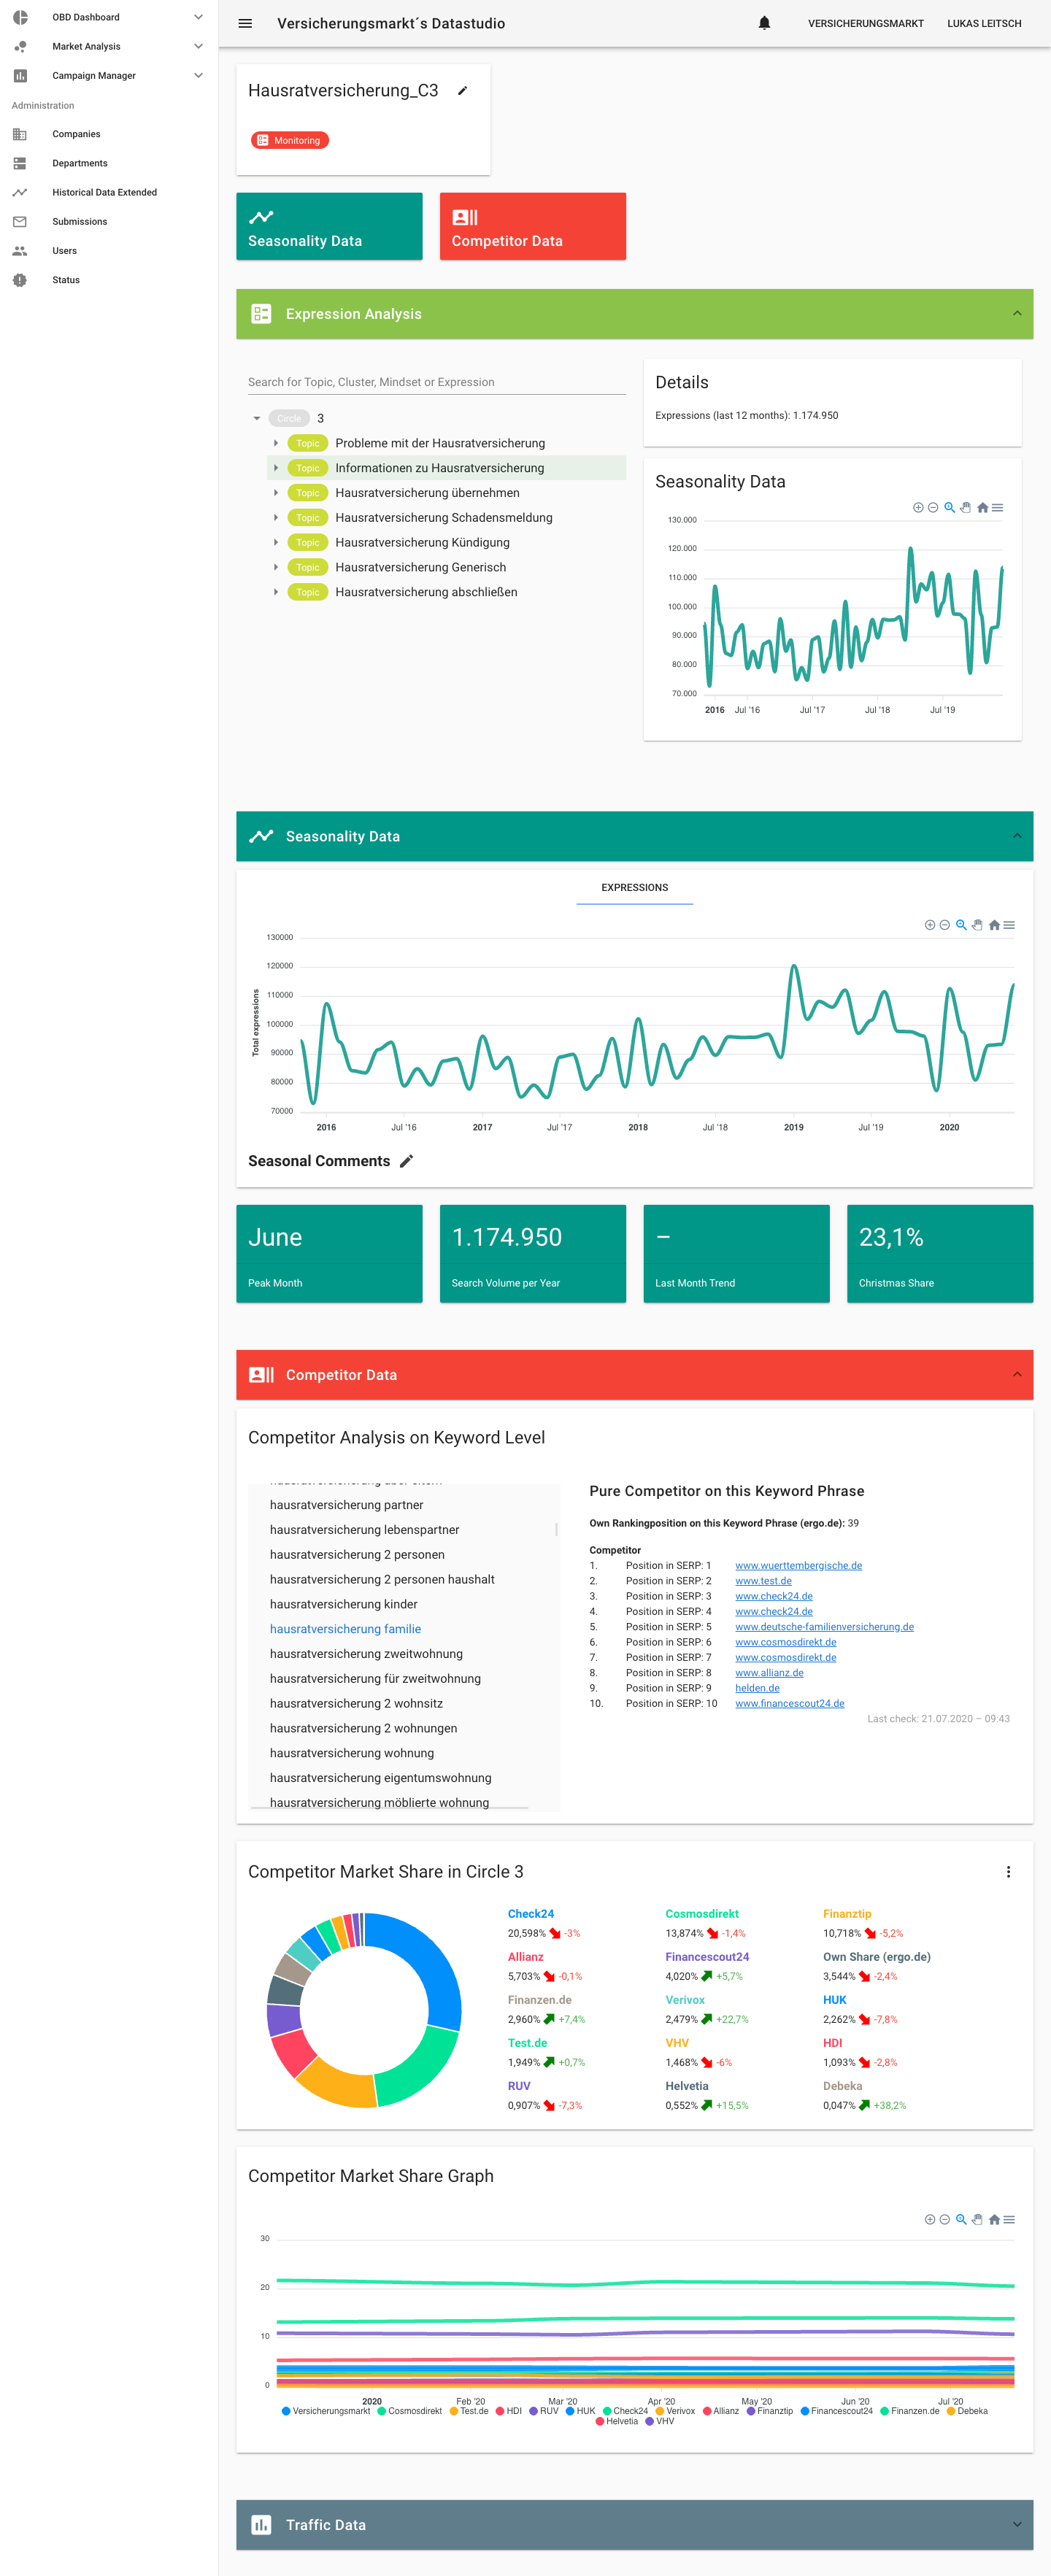Edit the Hausratversicherung_C3 title with pencil icon
Screen dimensions: 1051x2576
pos(462,91)
